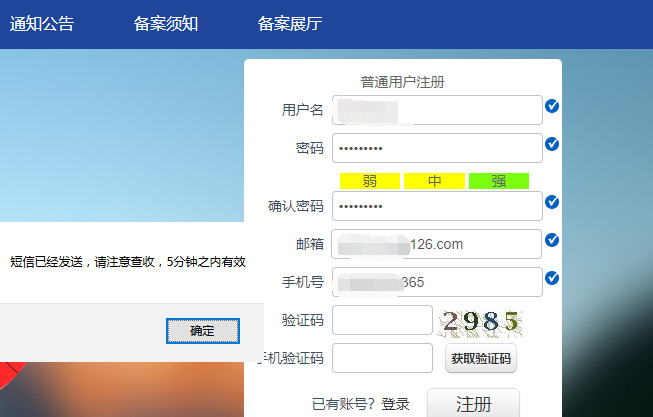653x417 pixels.
Task: Click the checkmark icon beside 用户名 field
Action: [x=552, y=106]
